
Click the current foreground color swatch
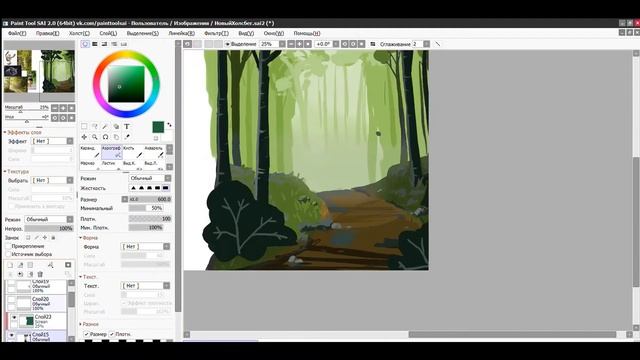[x=158, y=127]
